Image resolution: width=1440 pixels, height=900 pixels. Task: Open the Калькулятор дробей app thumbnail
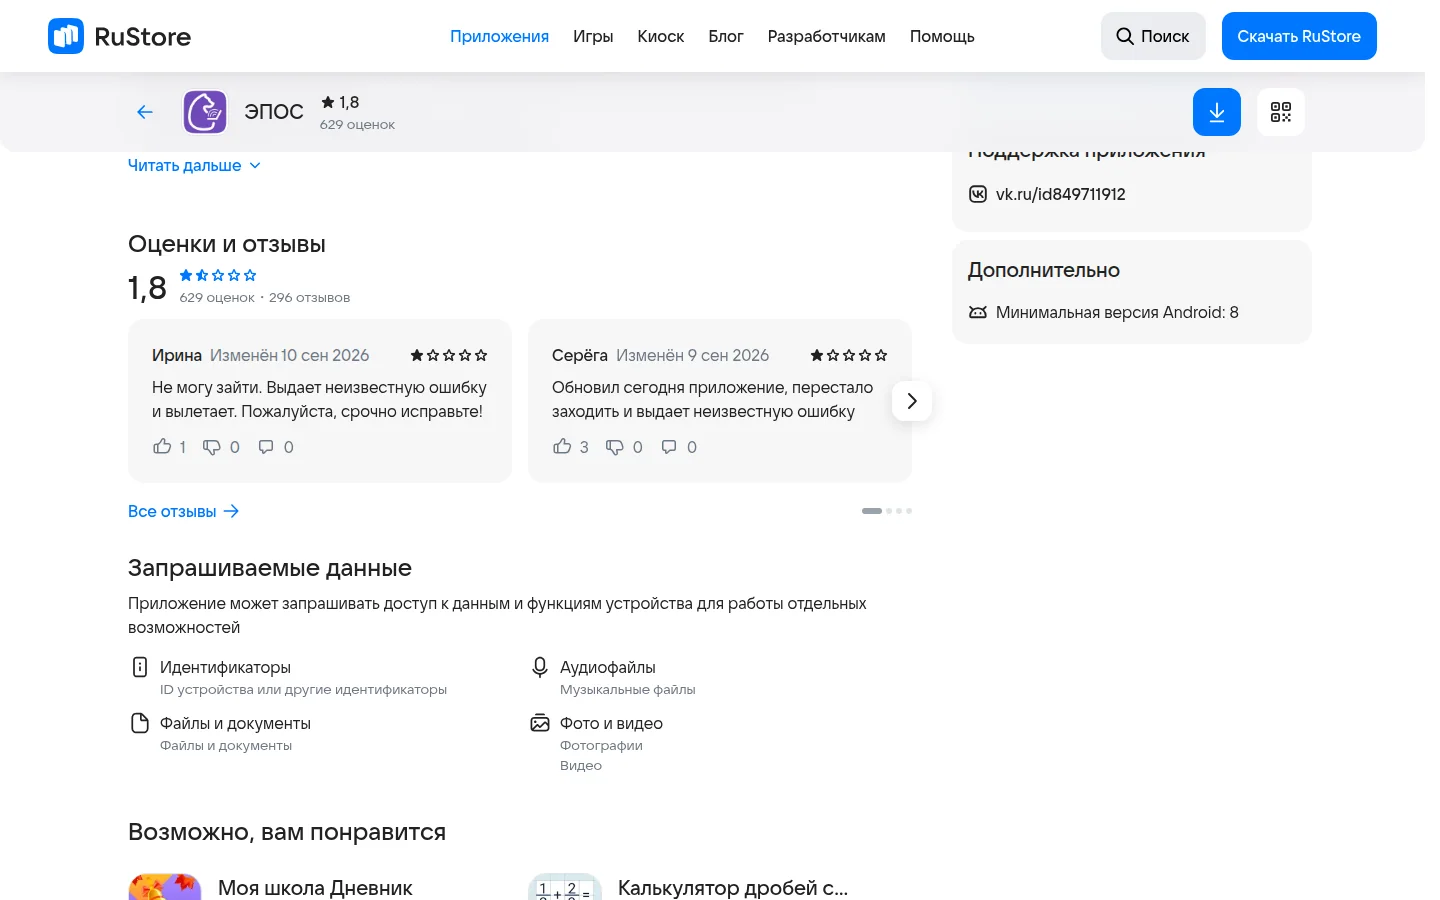click(x=565, y=886)
